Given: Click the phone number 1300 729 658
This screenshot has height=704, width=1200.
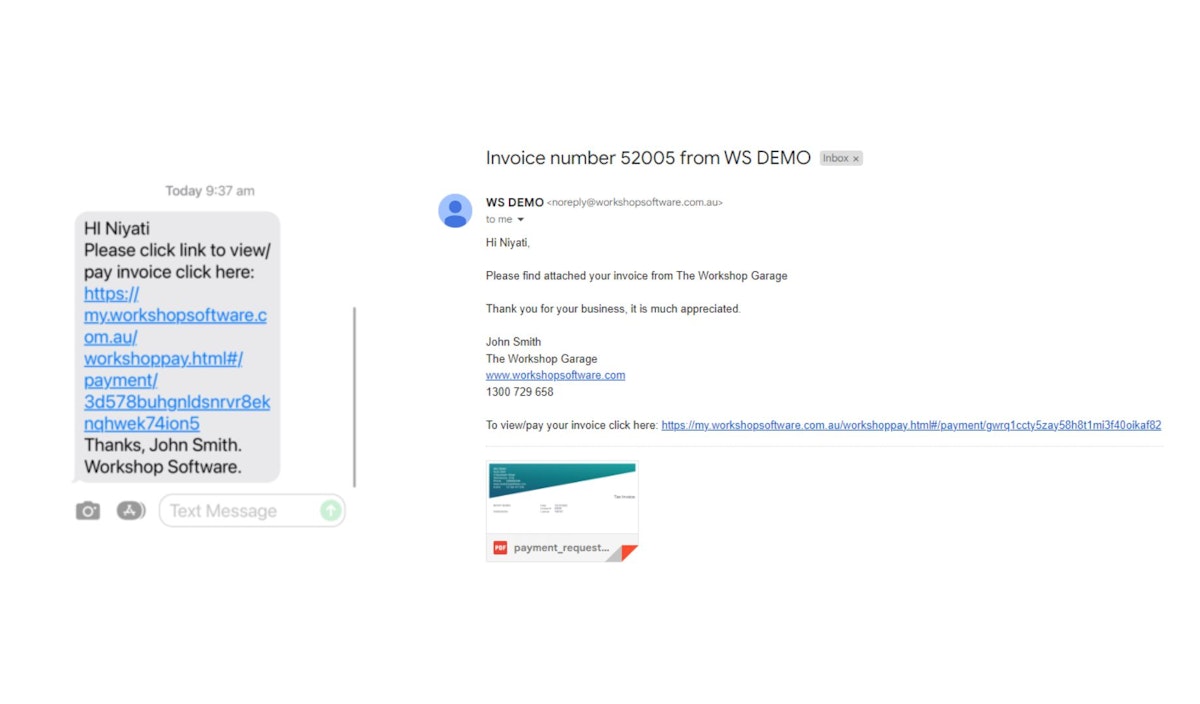Looking at the screenshot, I should [x=519, y=392].
